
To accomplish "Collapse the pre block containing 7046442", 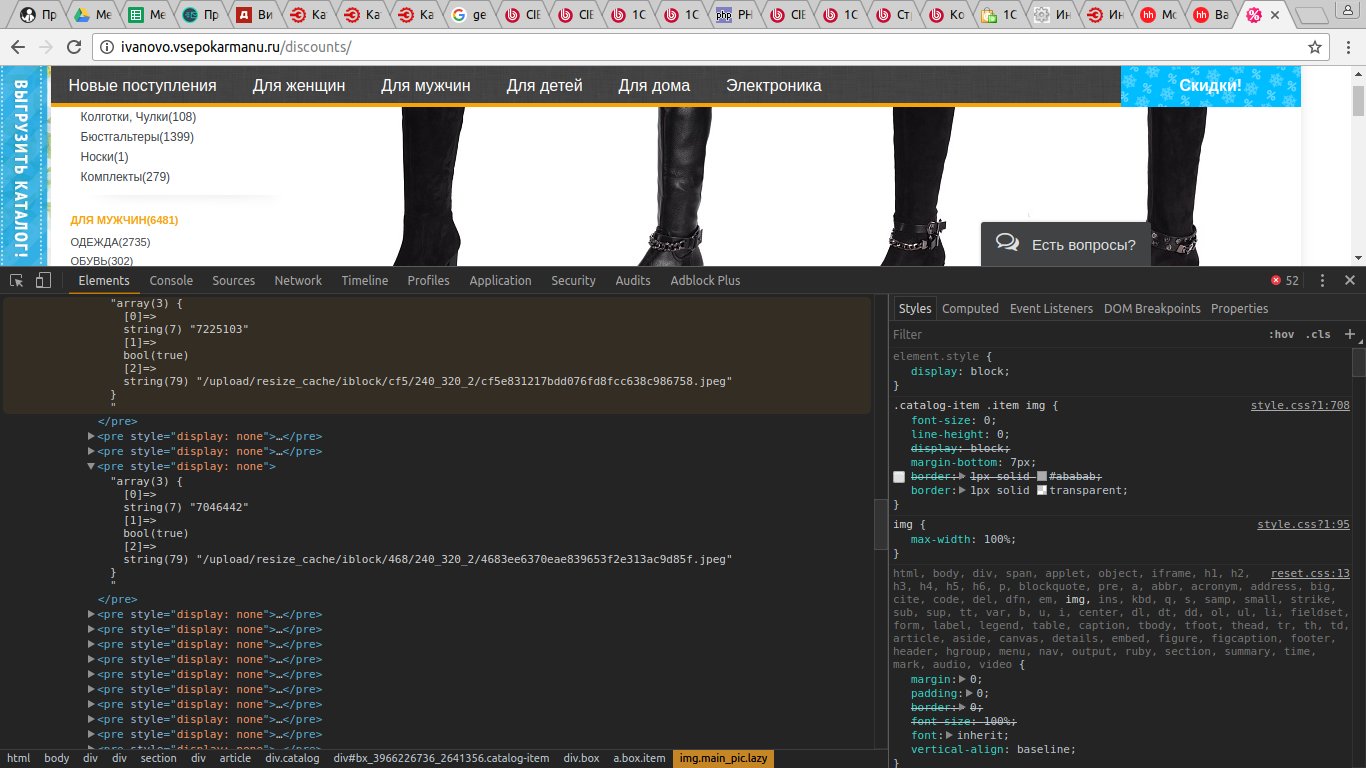I will (x=92, y=467).
